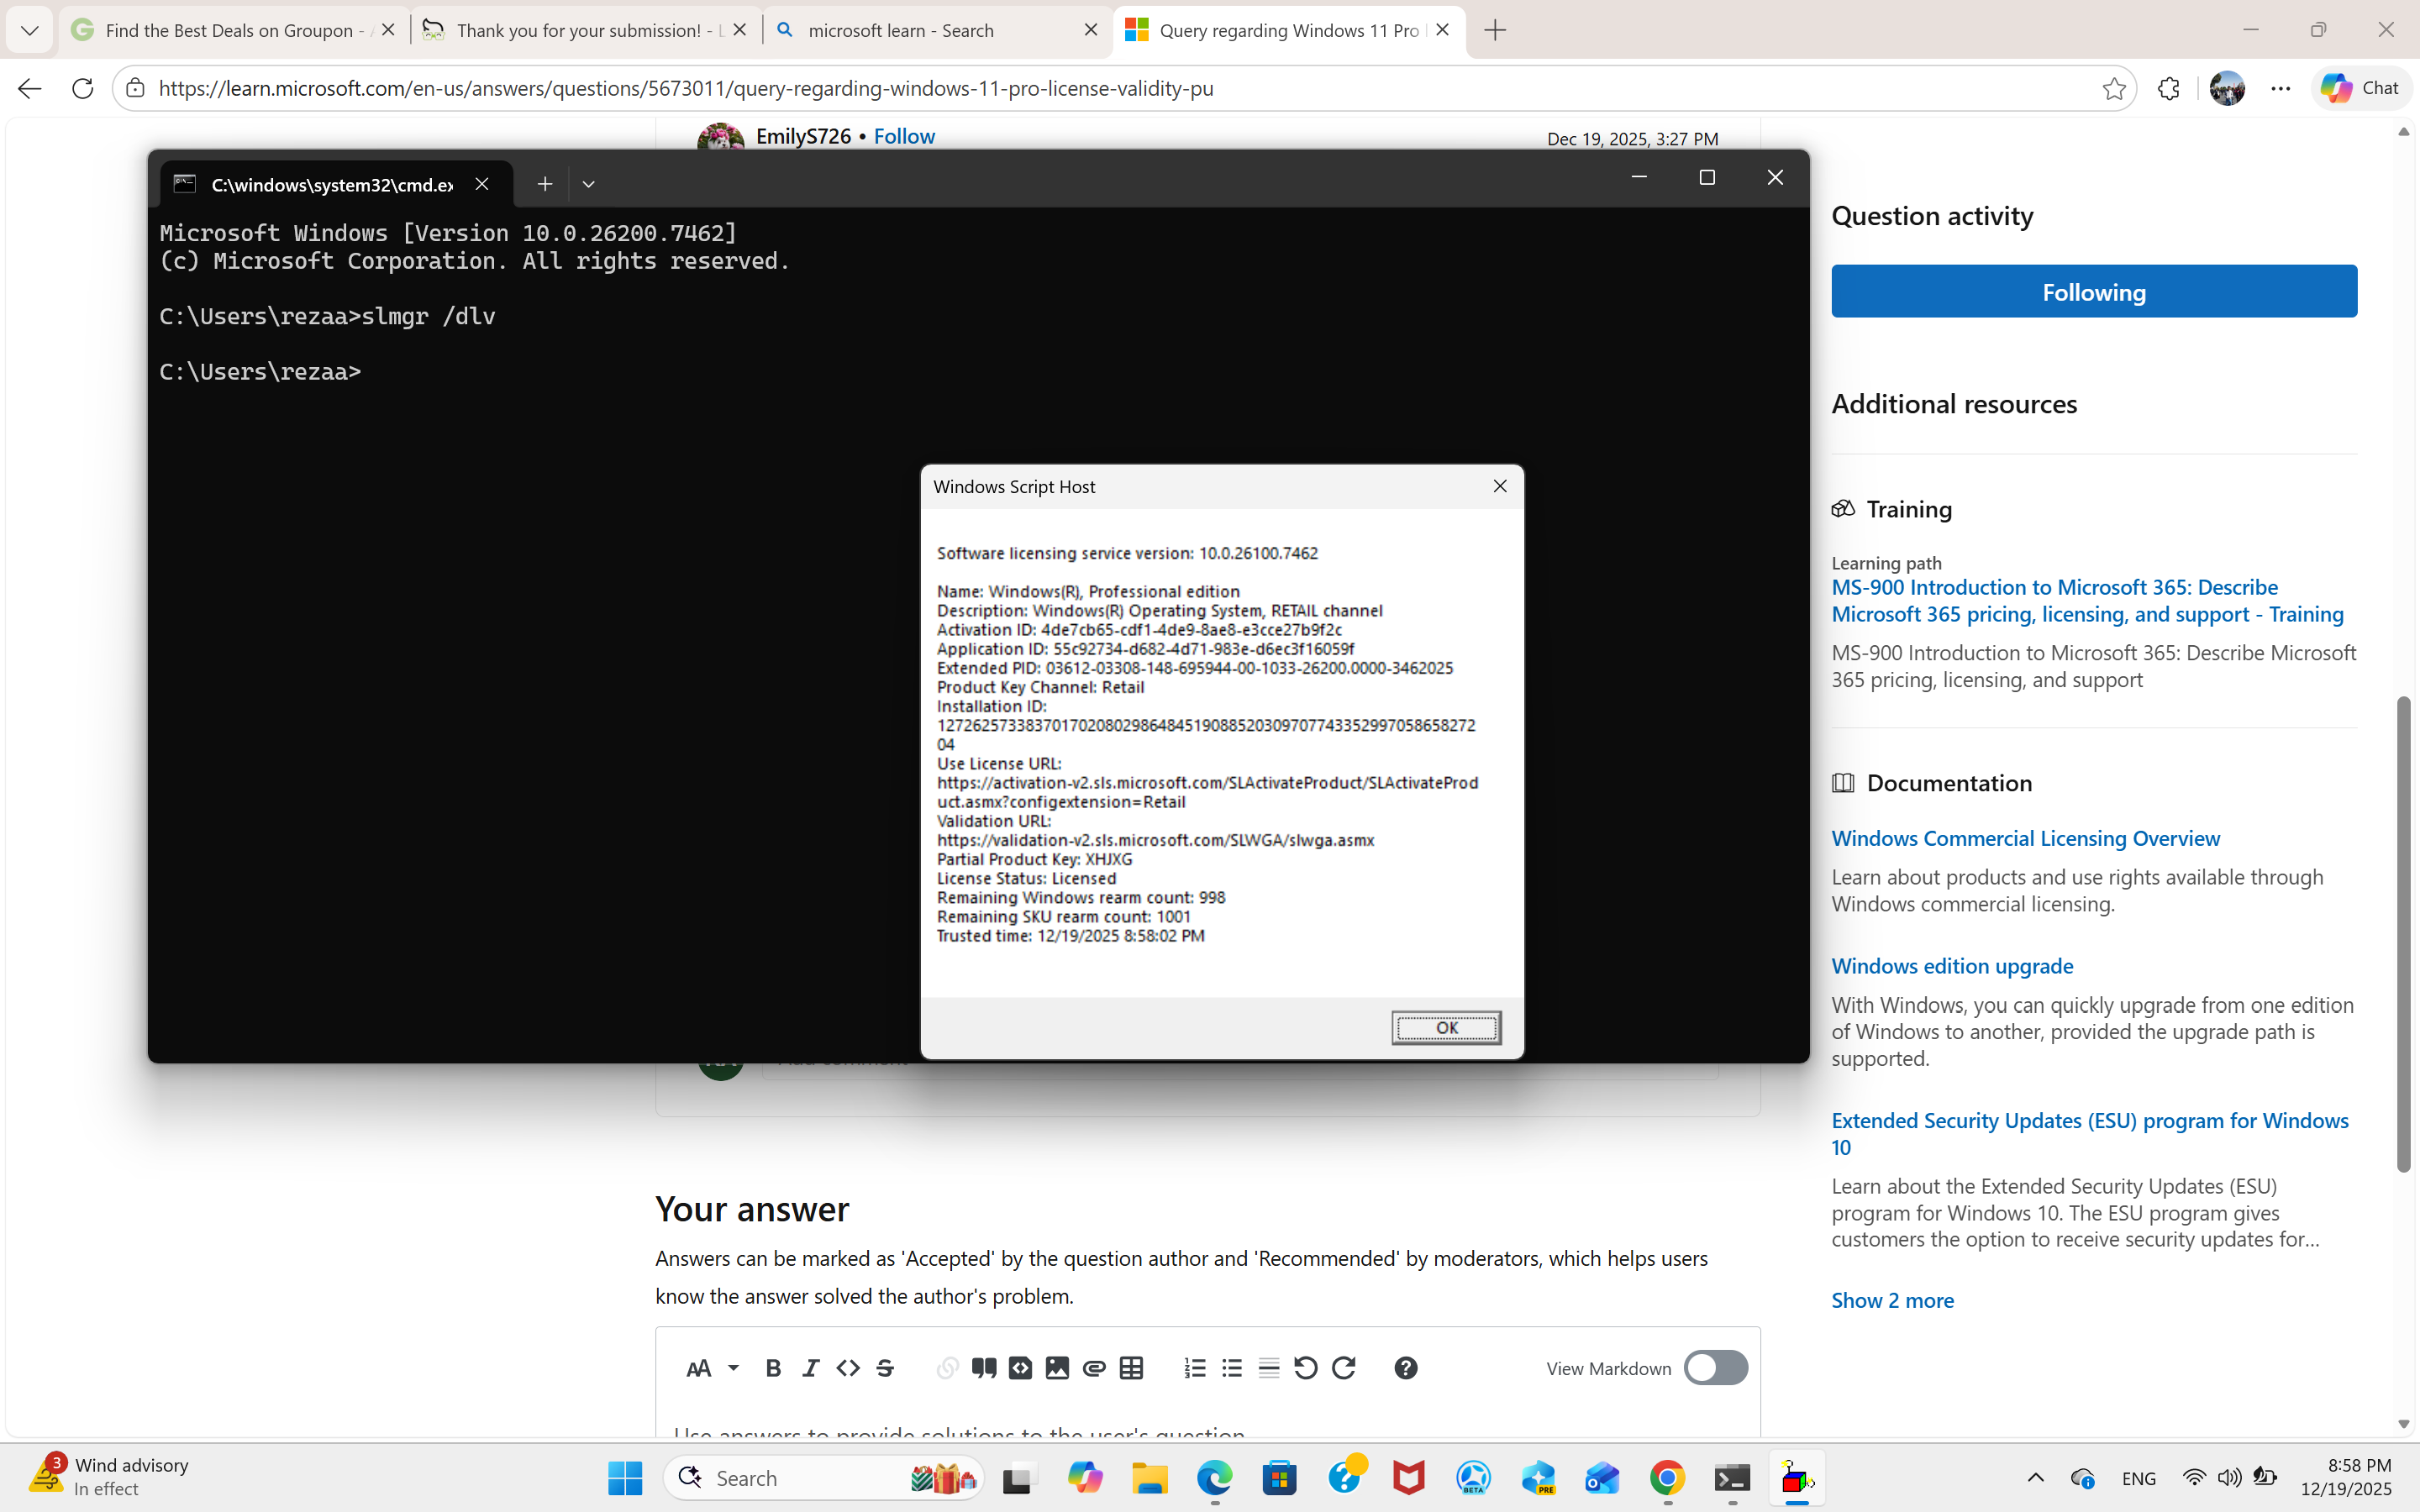Apply italic formatting in answer editor
Image resolution: width=2420 pixels, height=1512 pixels.
click(811, 1368)
